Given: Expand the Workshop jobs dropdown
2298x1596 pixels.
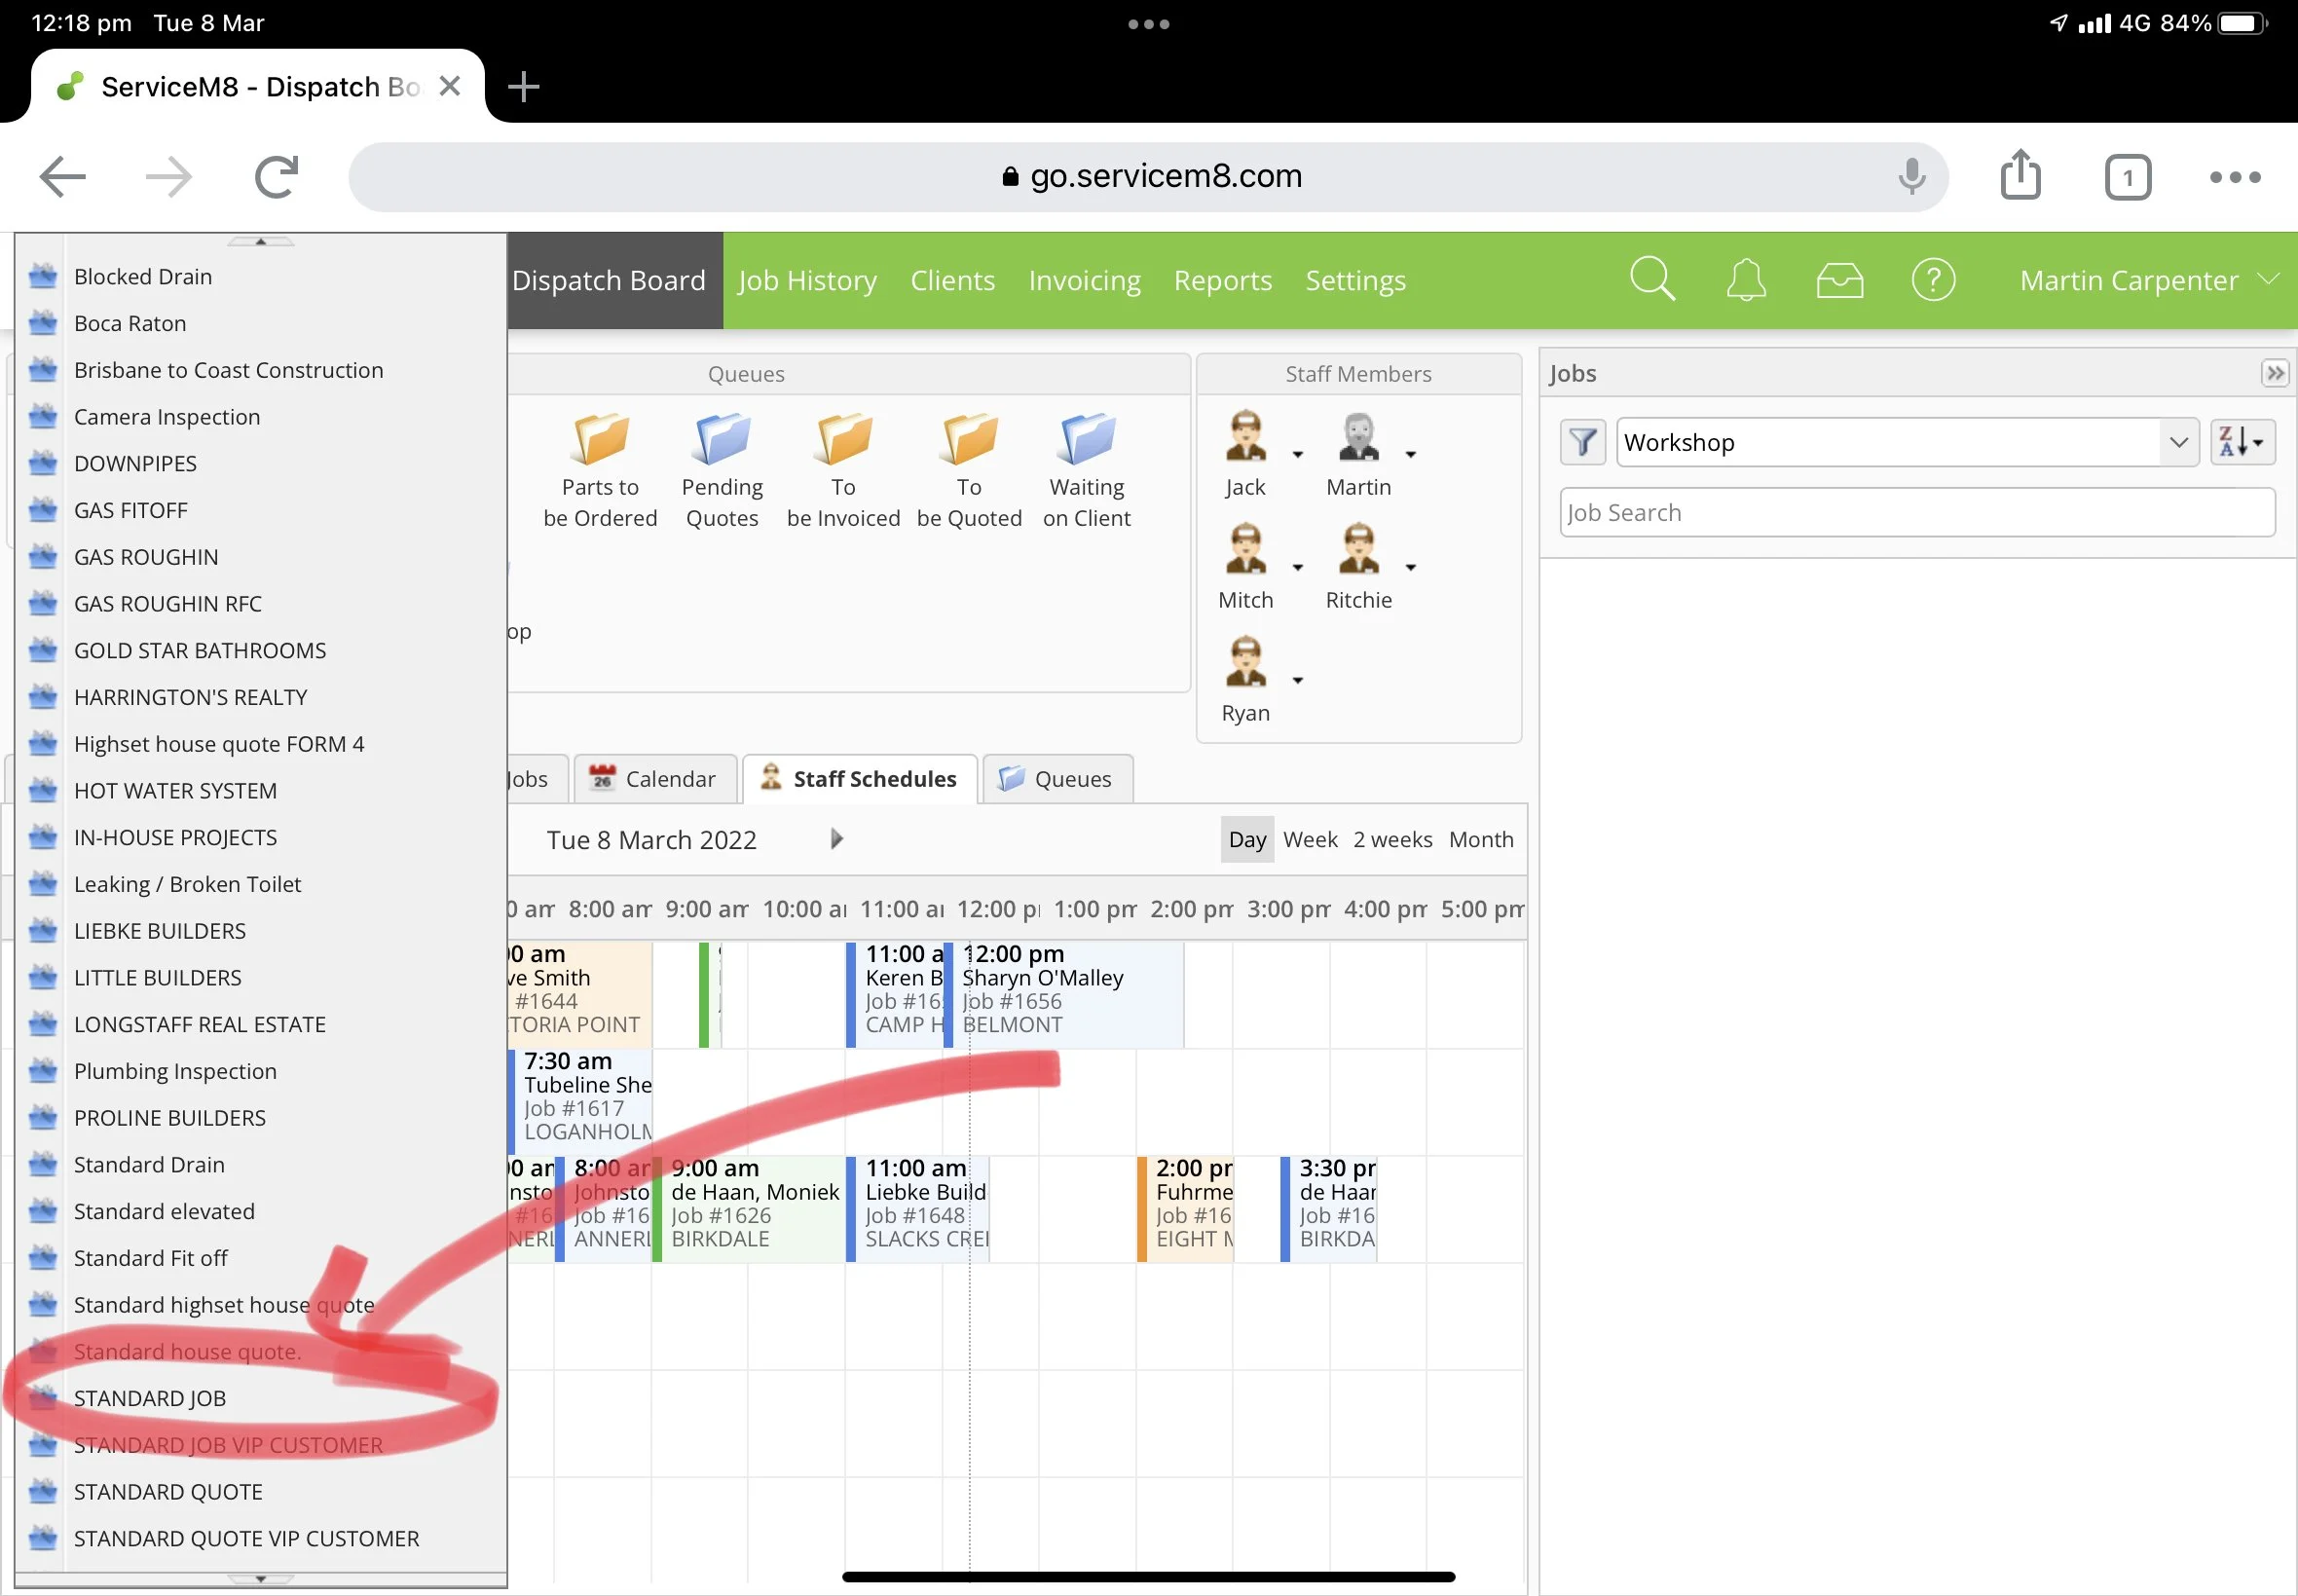Looking at the screenshot, I should click(x=2177, y=442).
